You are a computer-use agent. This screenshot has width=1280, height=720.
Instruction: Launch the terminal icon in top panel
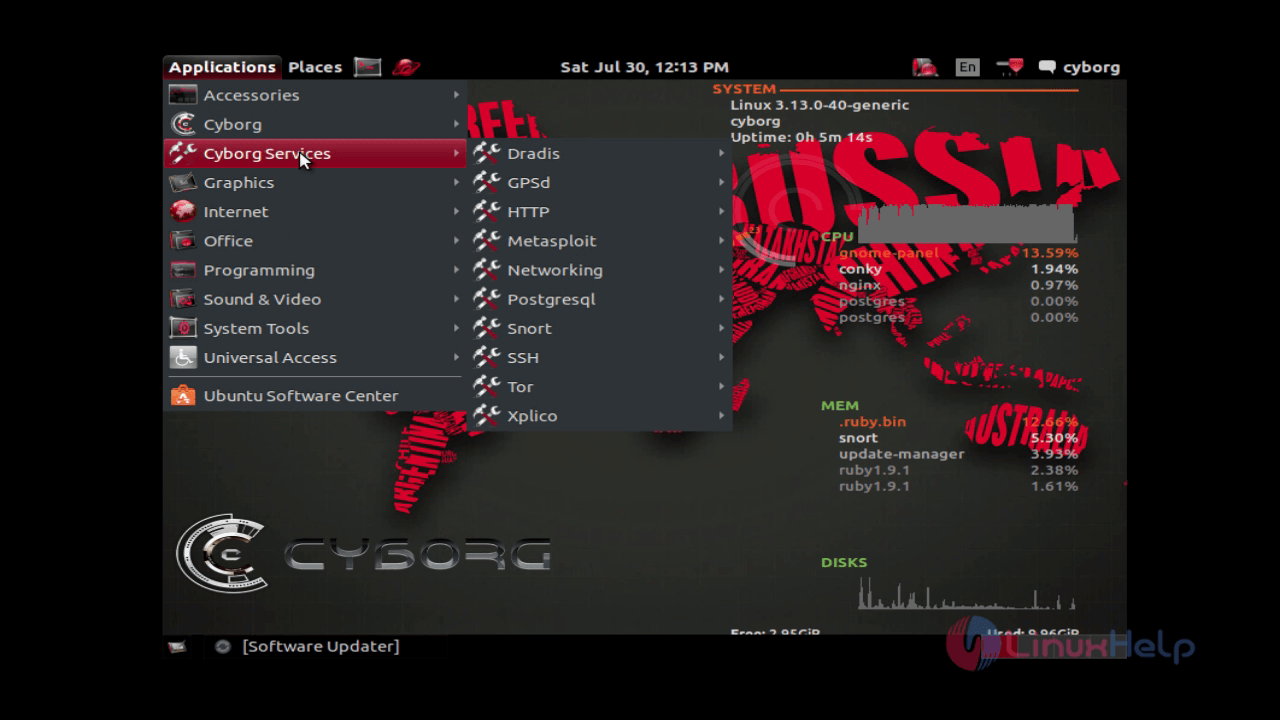368,67
